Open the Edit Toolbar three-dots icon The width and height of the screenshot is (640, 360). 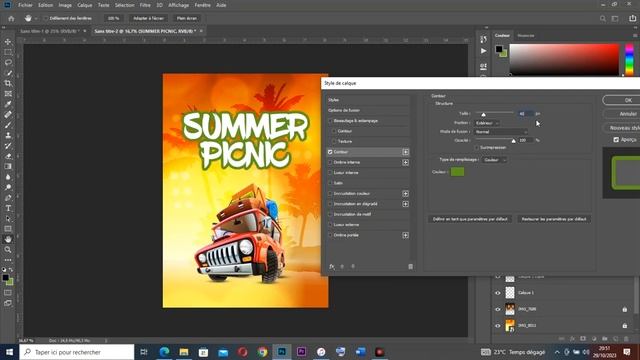(8, 260)
